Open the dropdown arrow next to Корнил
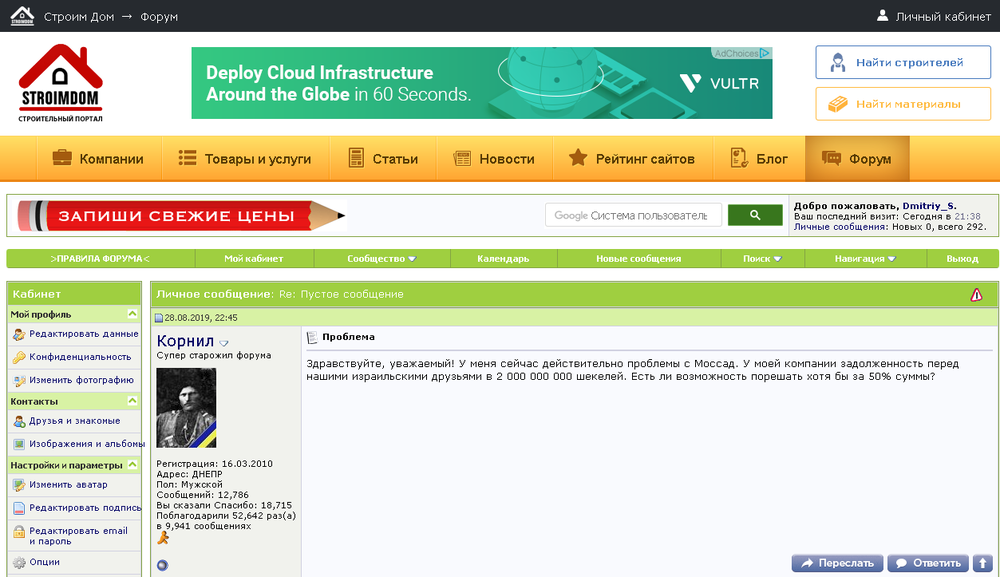This screenshot has width=1000, height=577. 224,343
